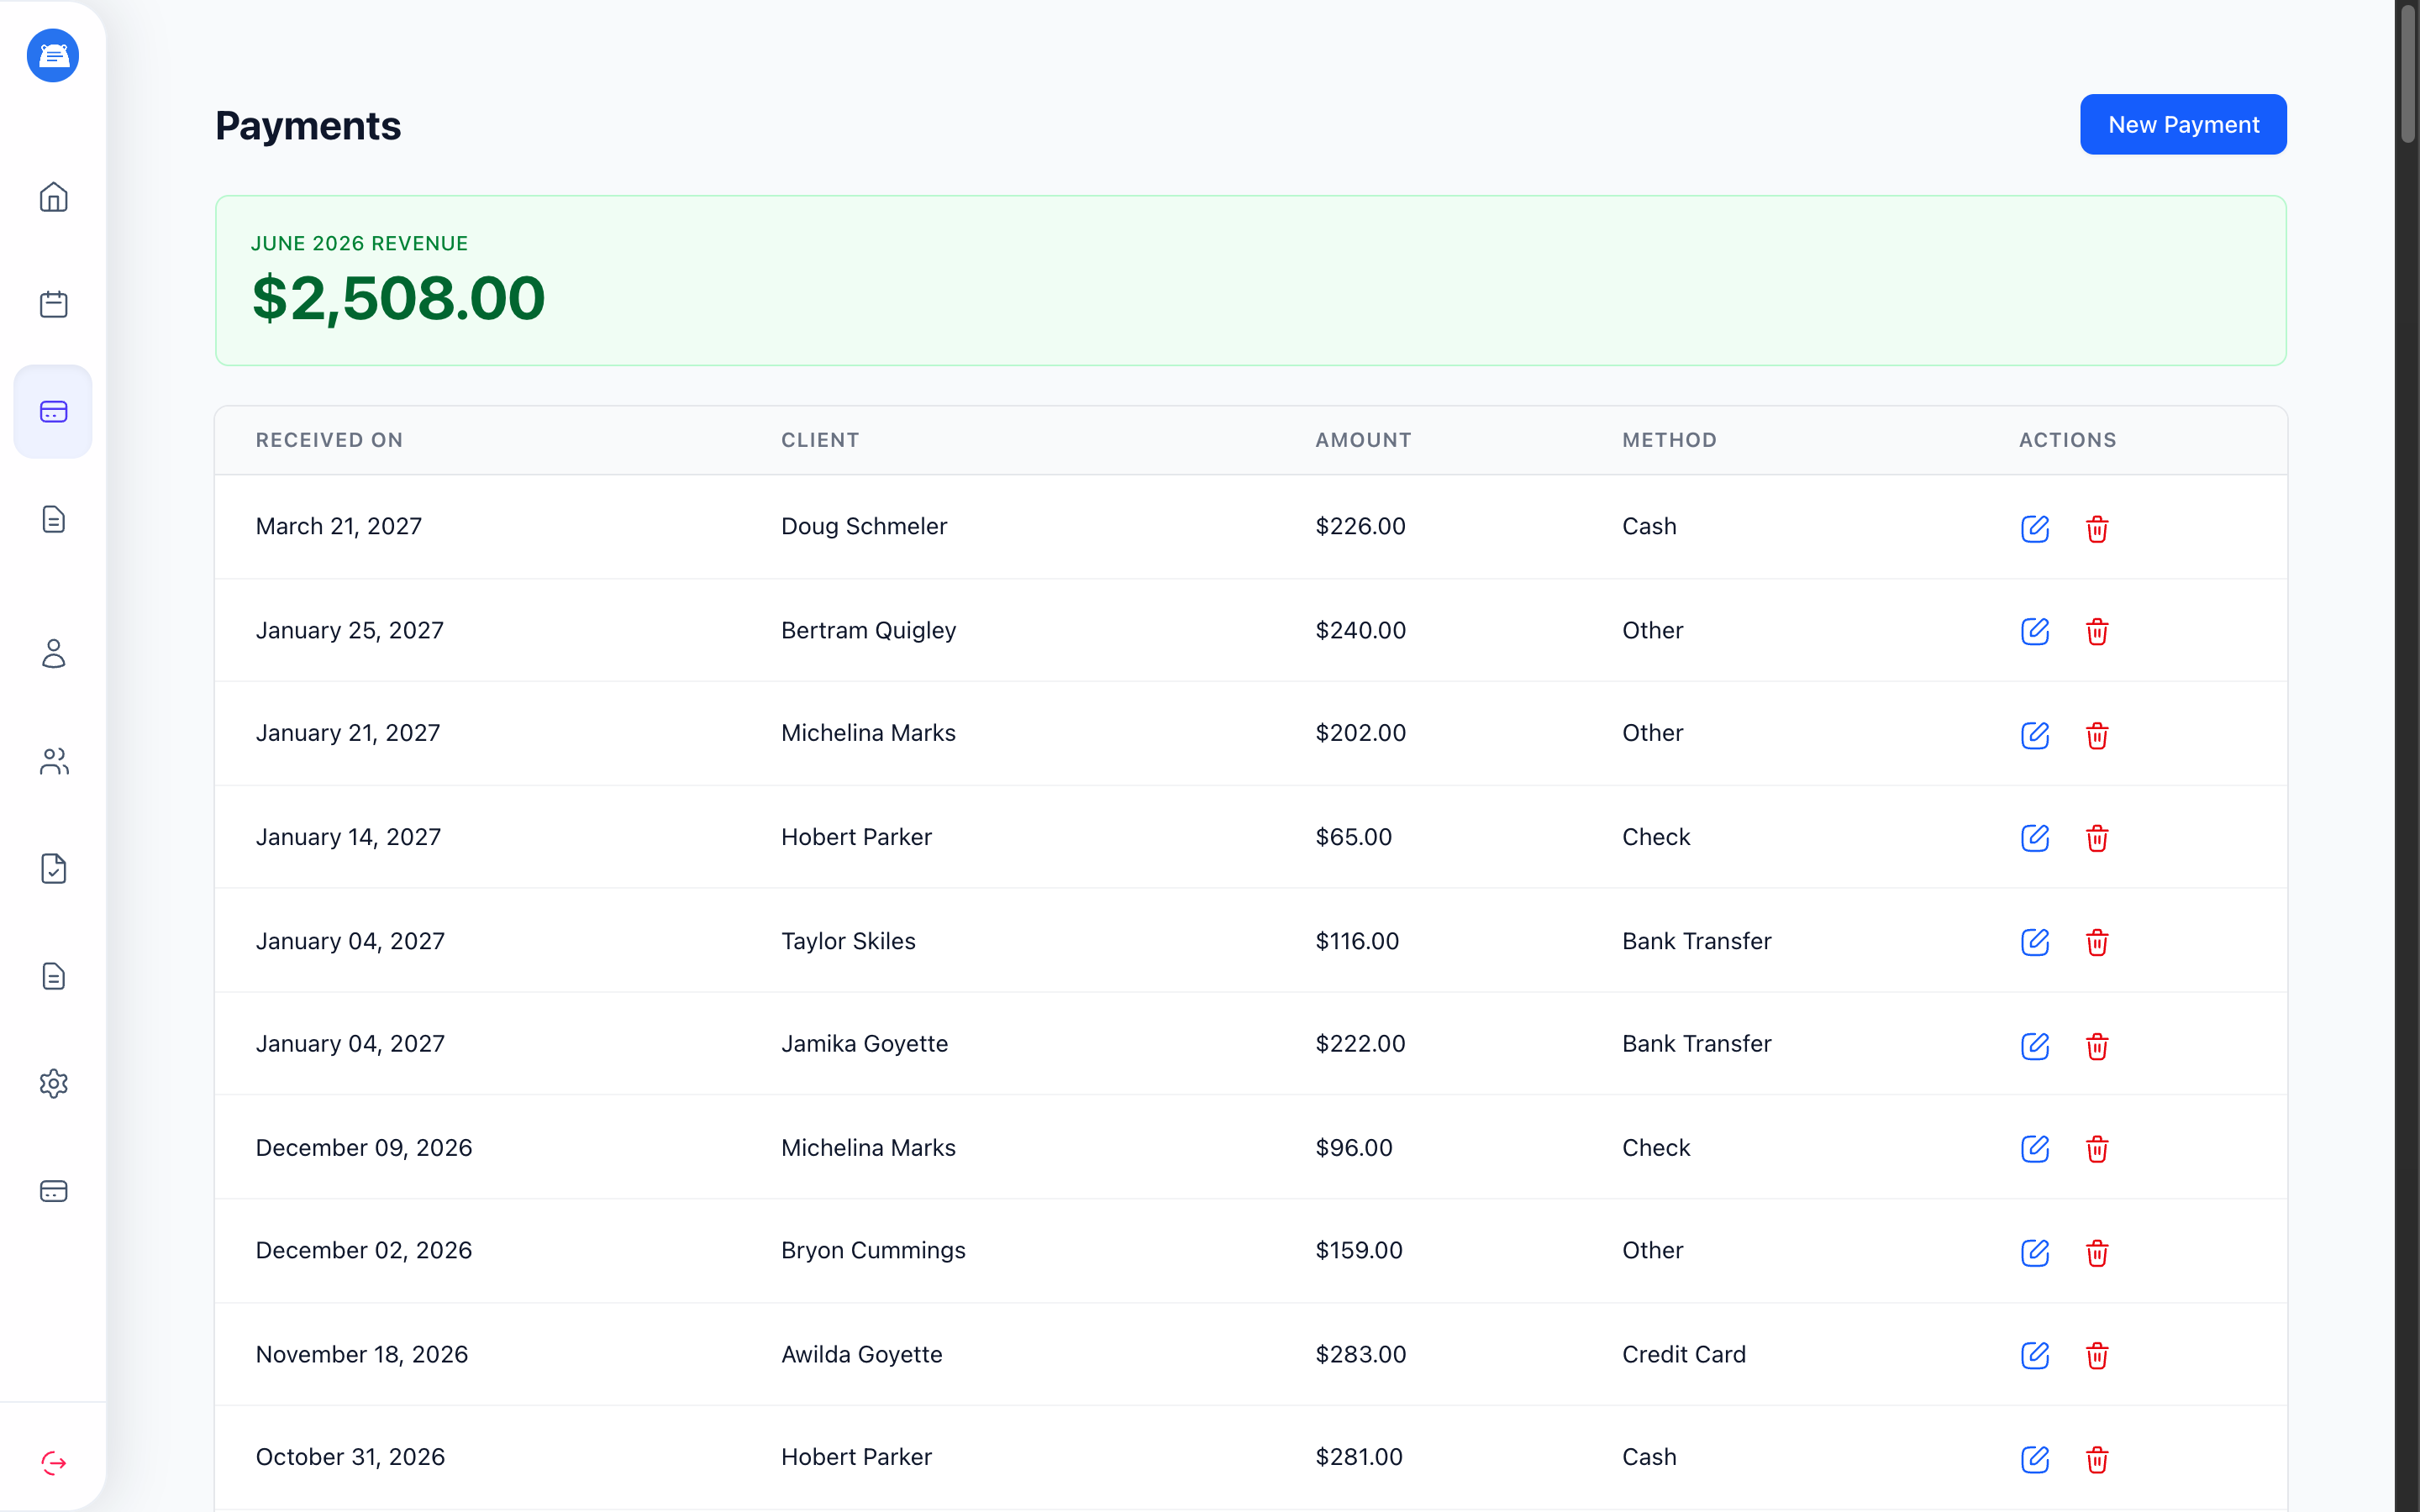This screenshot has width=2420, height=1512.
Task: Open the multi-user group sidebar icon
Action: click(53, 762)
